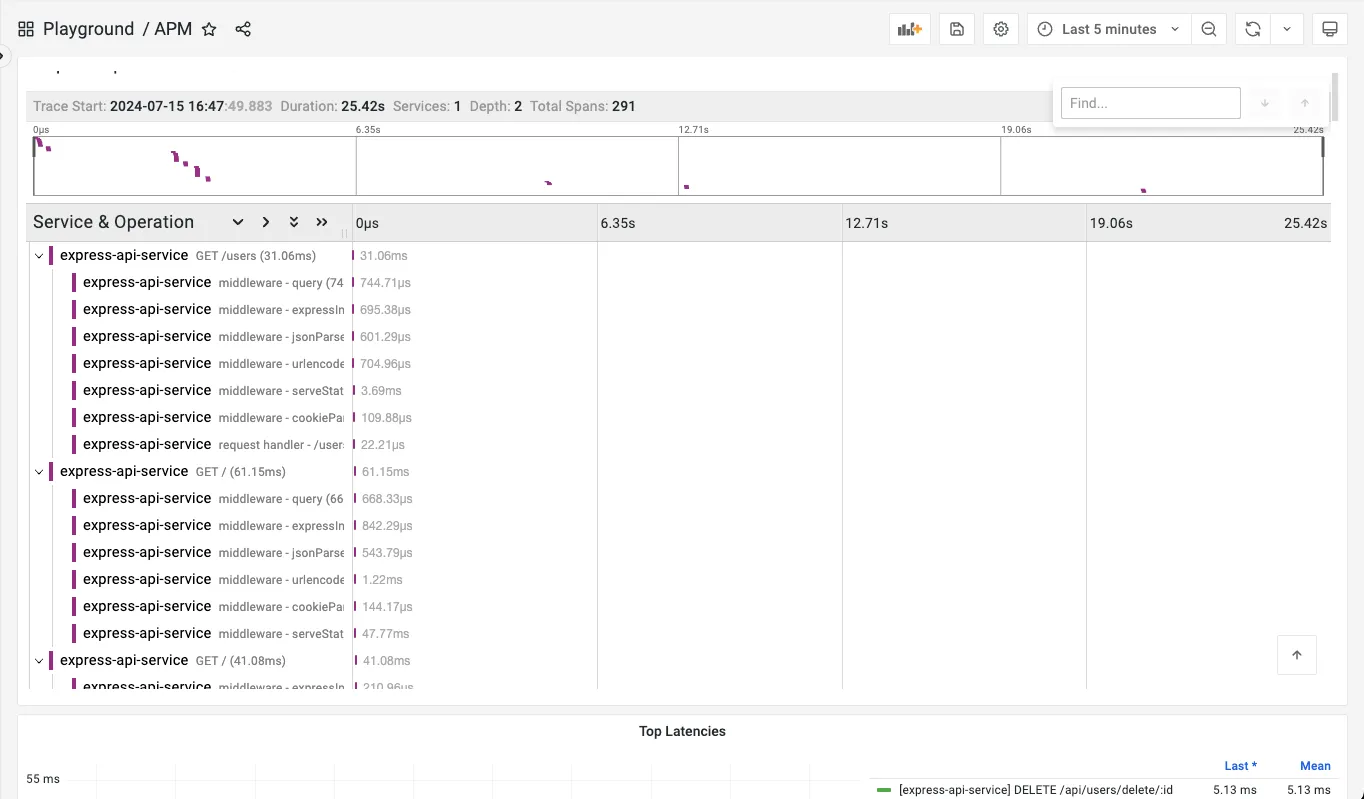Click in the Find search field

click(x=1150, y=103)
